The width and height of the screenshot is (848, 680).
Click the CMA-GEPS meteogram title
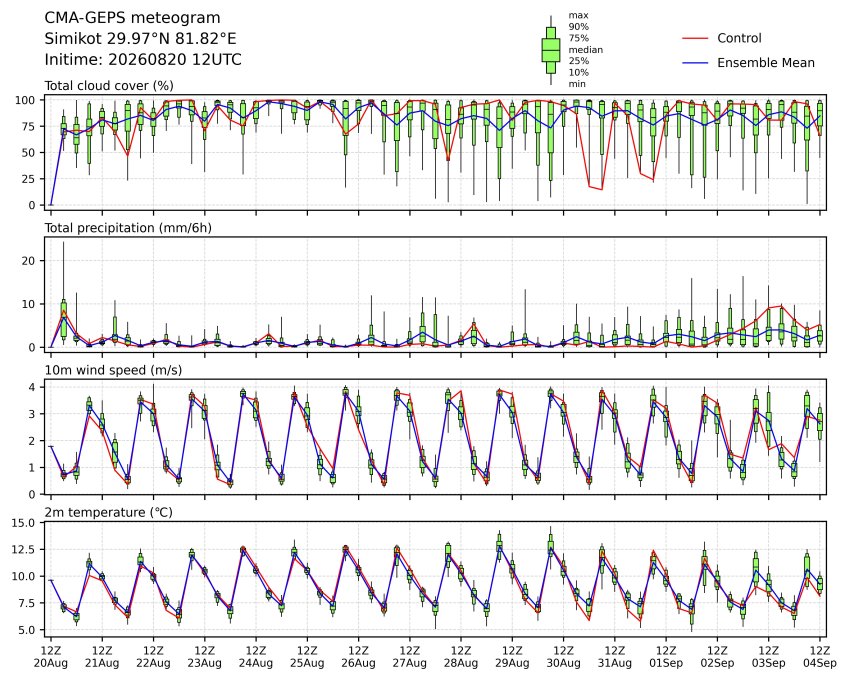tap(132, 18)
